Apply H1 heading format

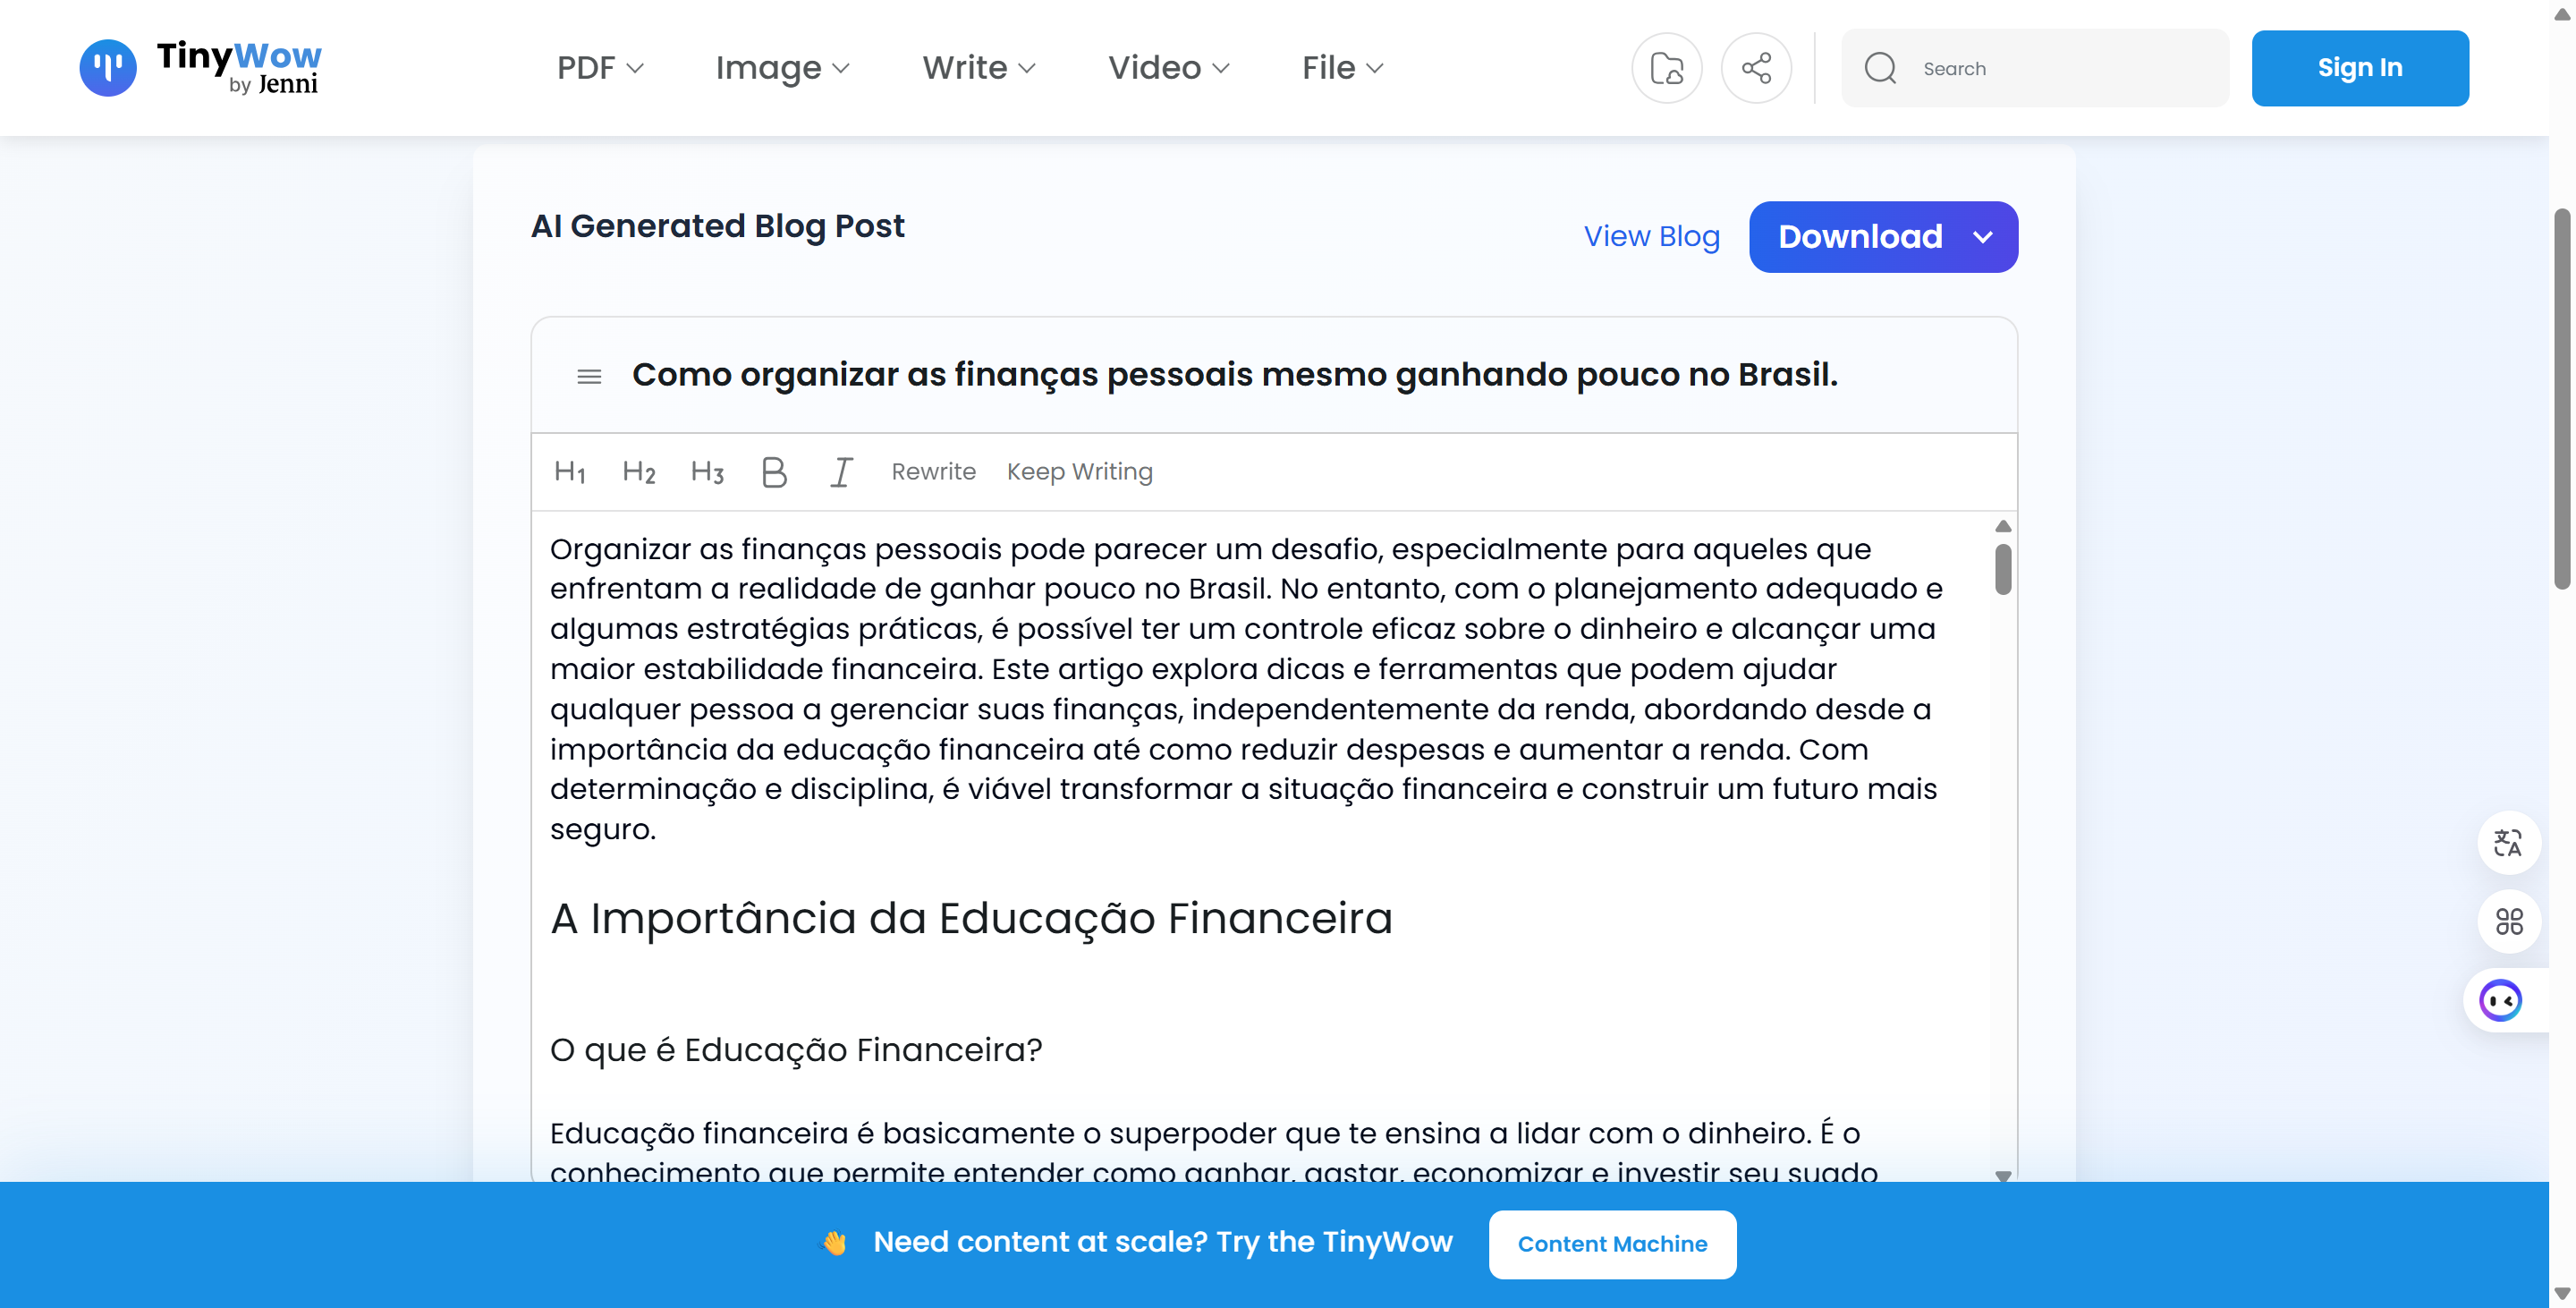coord(570,471)
